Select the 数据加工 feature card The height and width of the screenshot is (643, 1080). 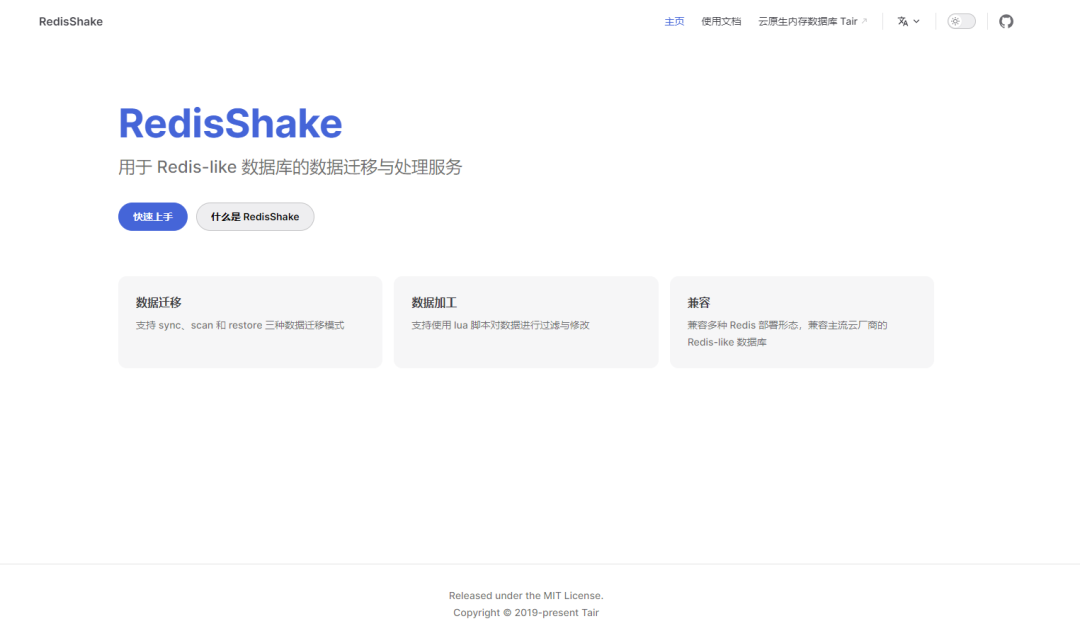[526, 322]
